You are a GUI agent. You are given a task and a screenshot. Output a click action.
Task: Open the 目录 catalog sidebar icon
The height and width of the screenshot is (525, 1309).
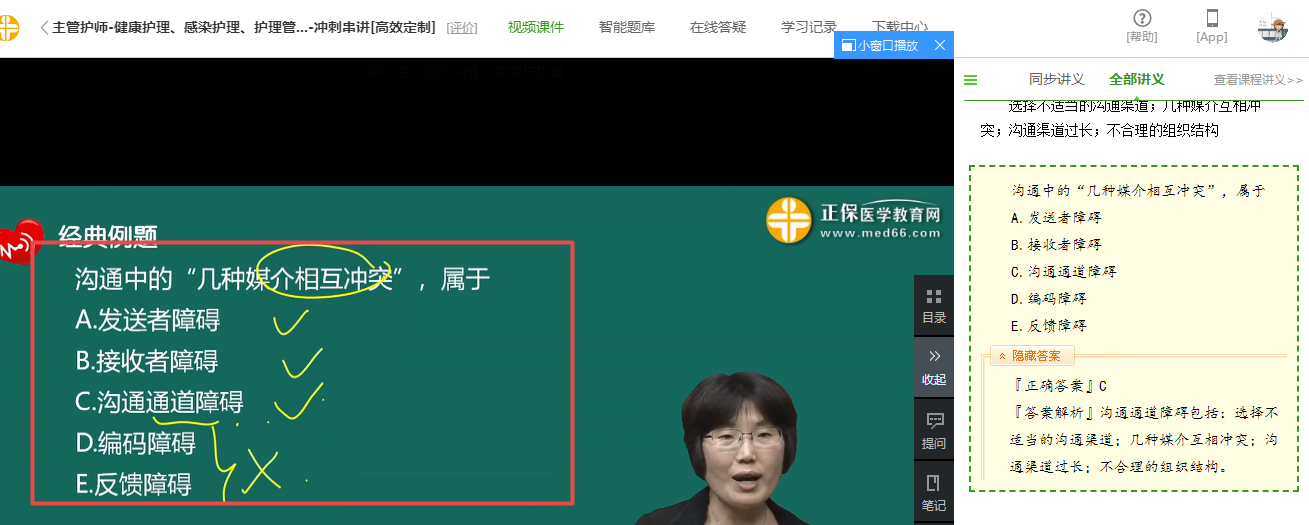coord(934,306)
